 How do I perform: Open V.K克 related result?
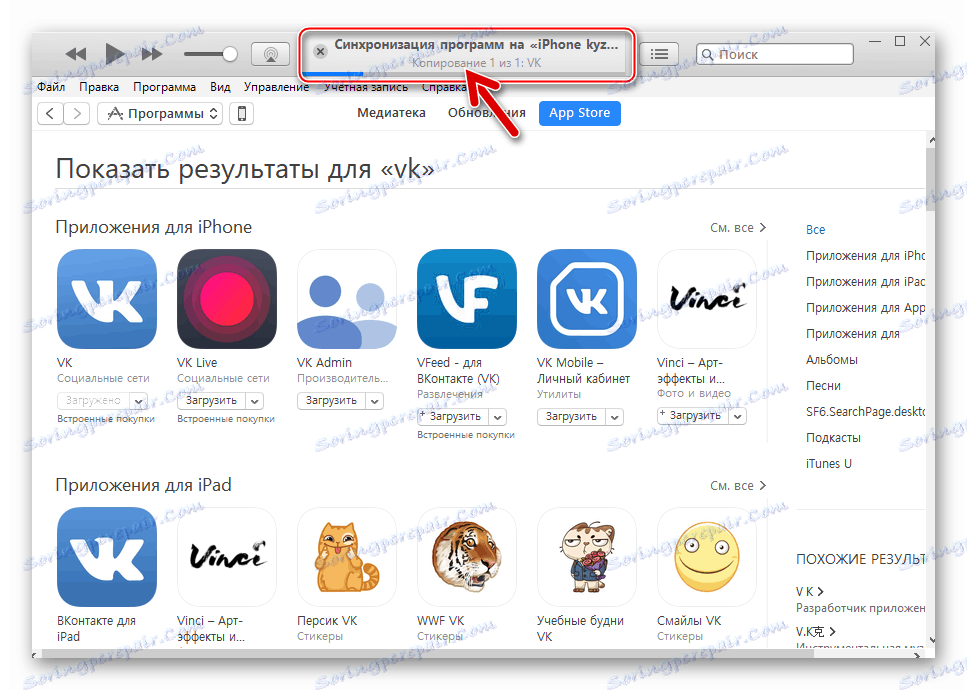pyautogui.click(x=815, y=631)
